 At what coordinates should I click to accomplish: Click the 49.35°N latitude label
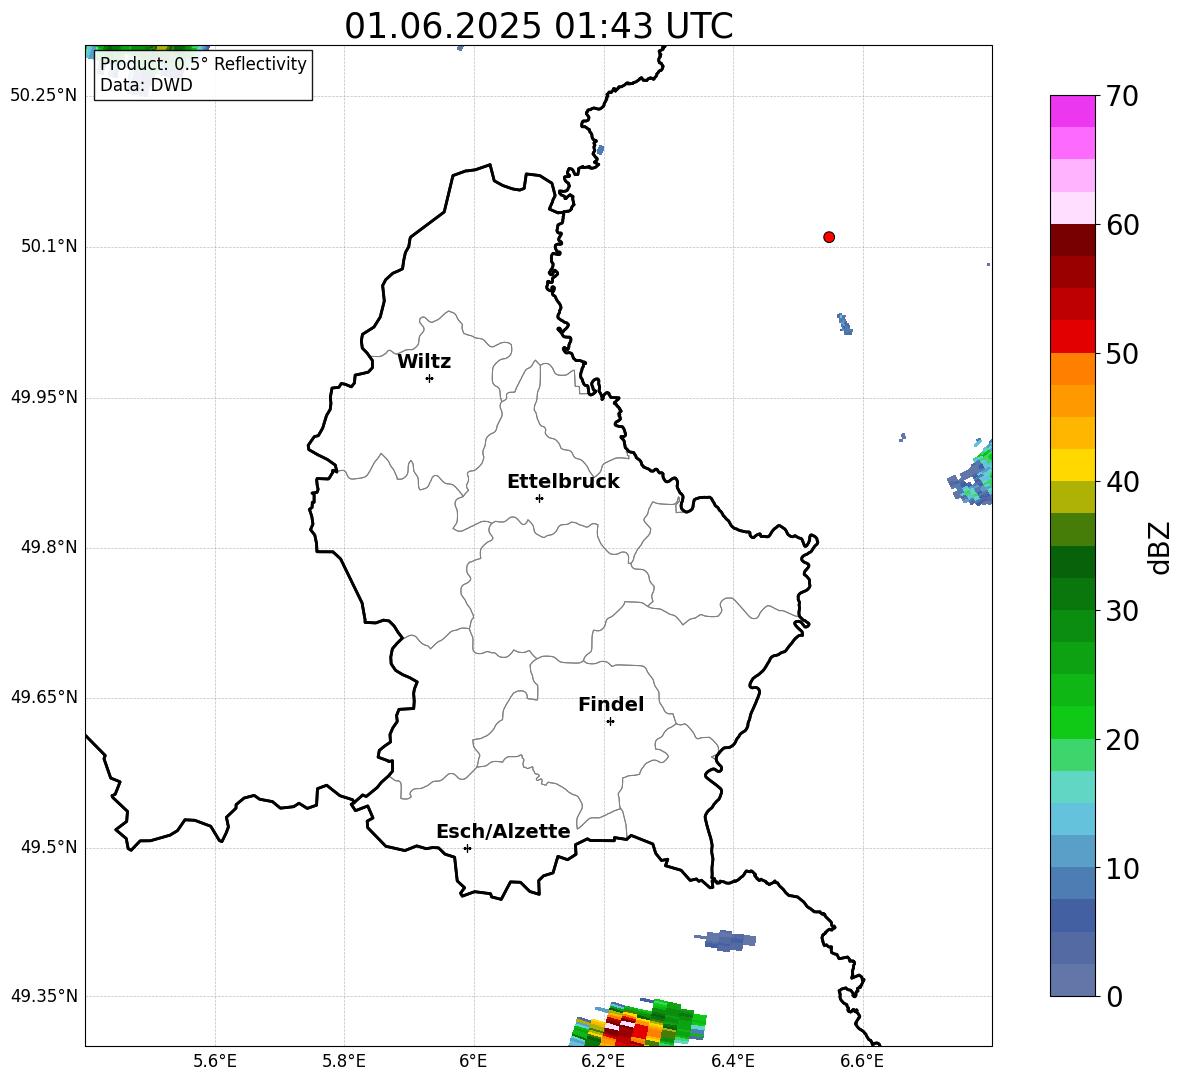click(44, 996)
